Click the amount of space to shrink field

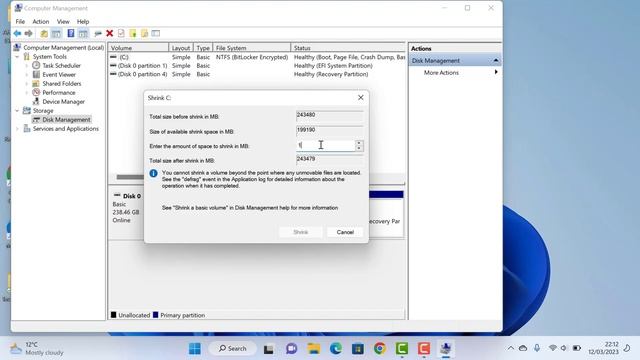325,145
